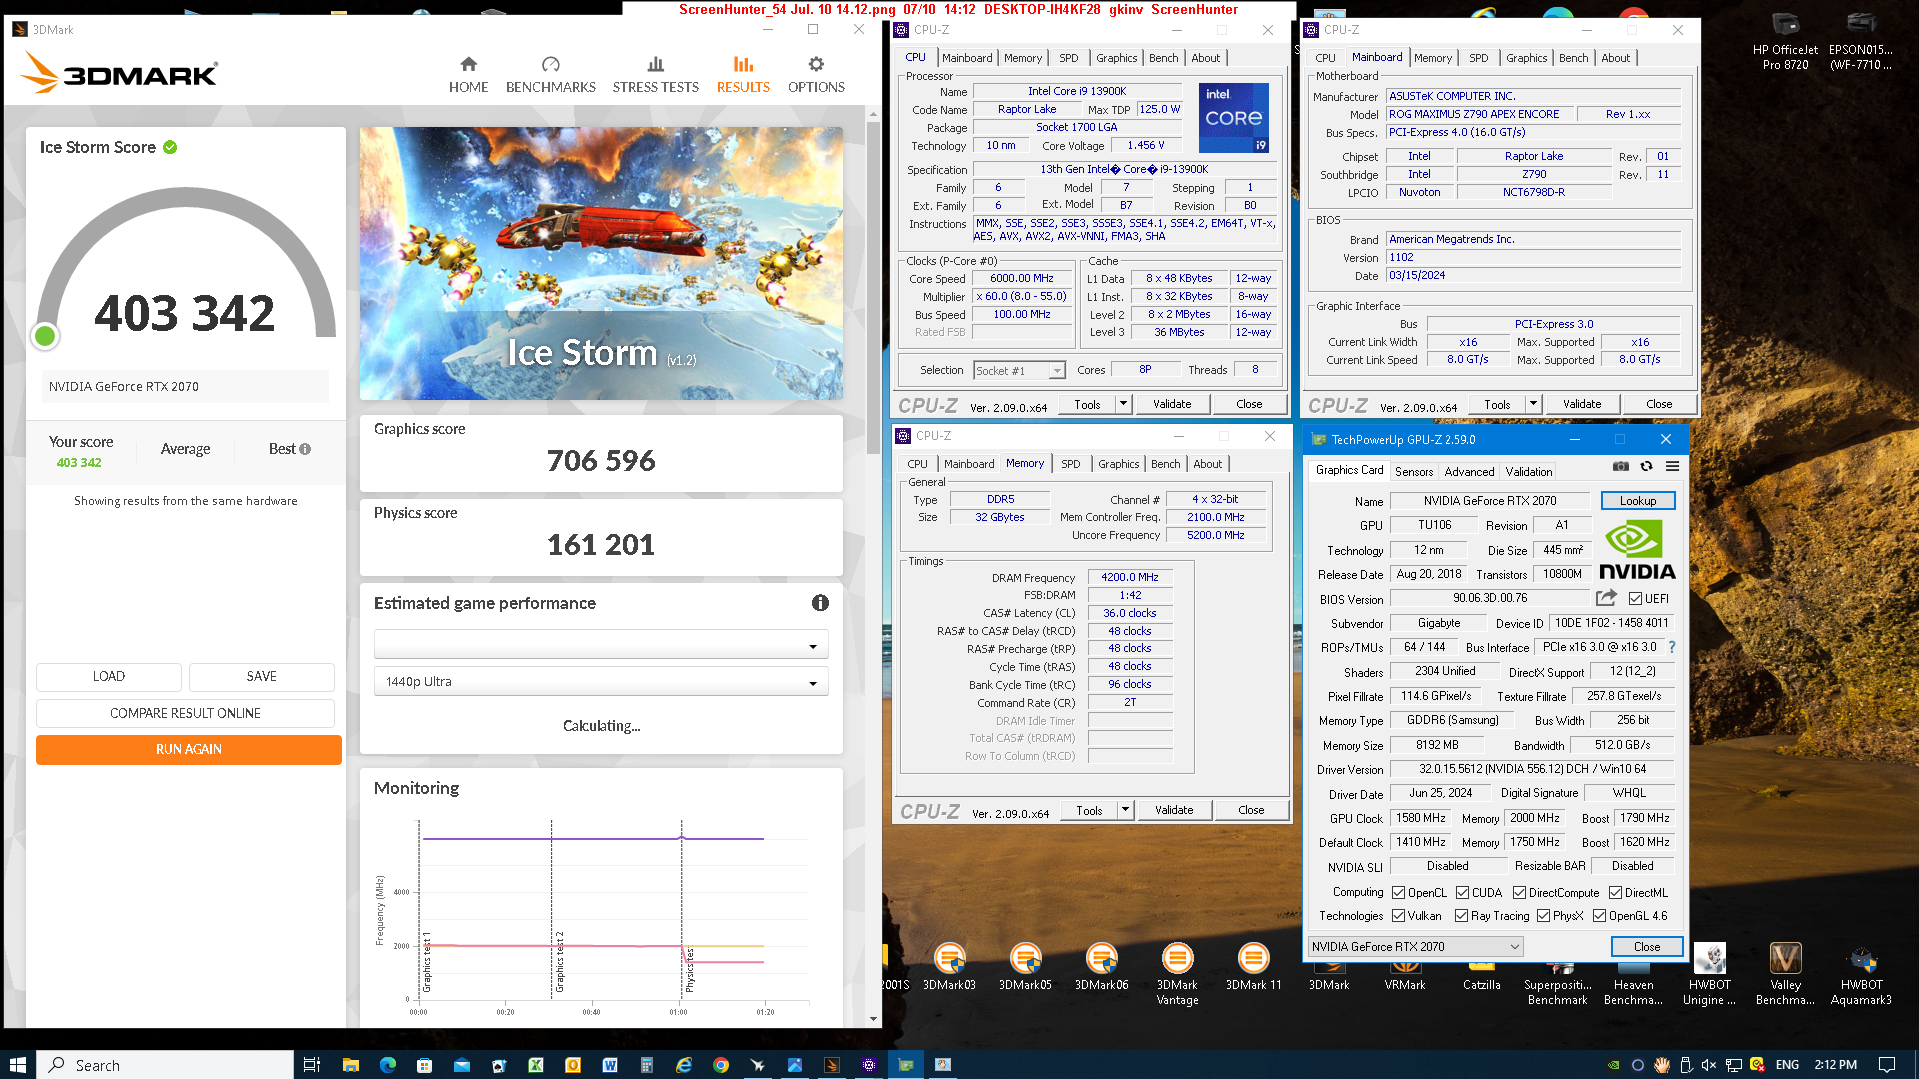1919x1079 pixels.
Task: Expand Tools arrow in the CPU-Z Motherboard window
Action: coord(1533,404)
